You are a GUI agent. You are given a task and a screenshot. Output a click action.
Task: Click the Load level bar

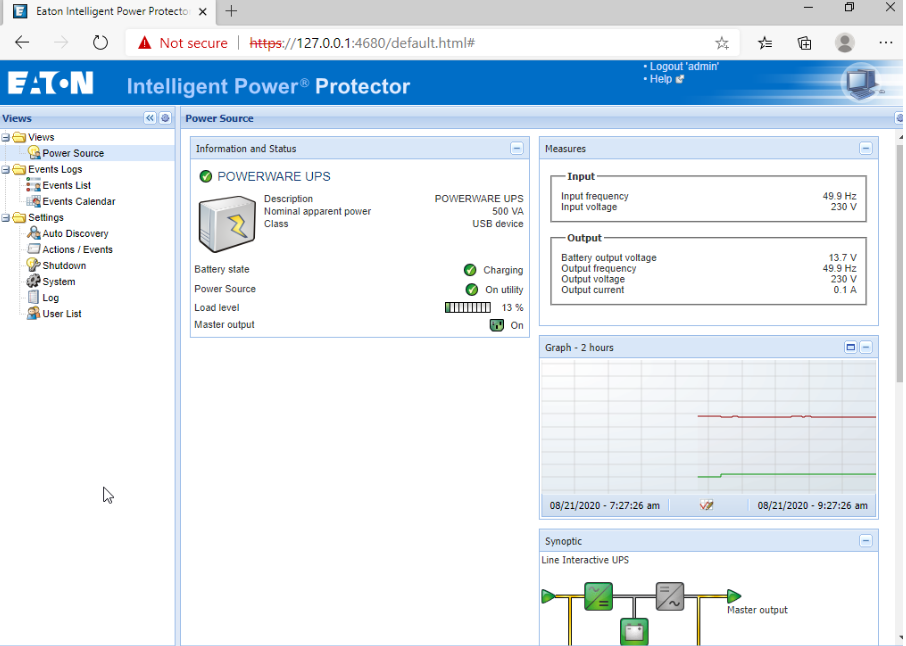[468, 307]
